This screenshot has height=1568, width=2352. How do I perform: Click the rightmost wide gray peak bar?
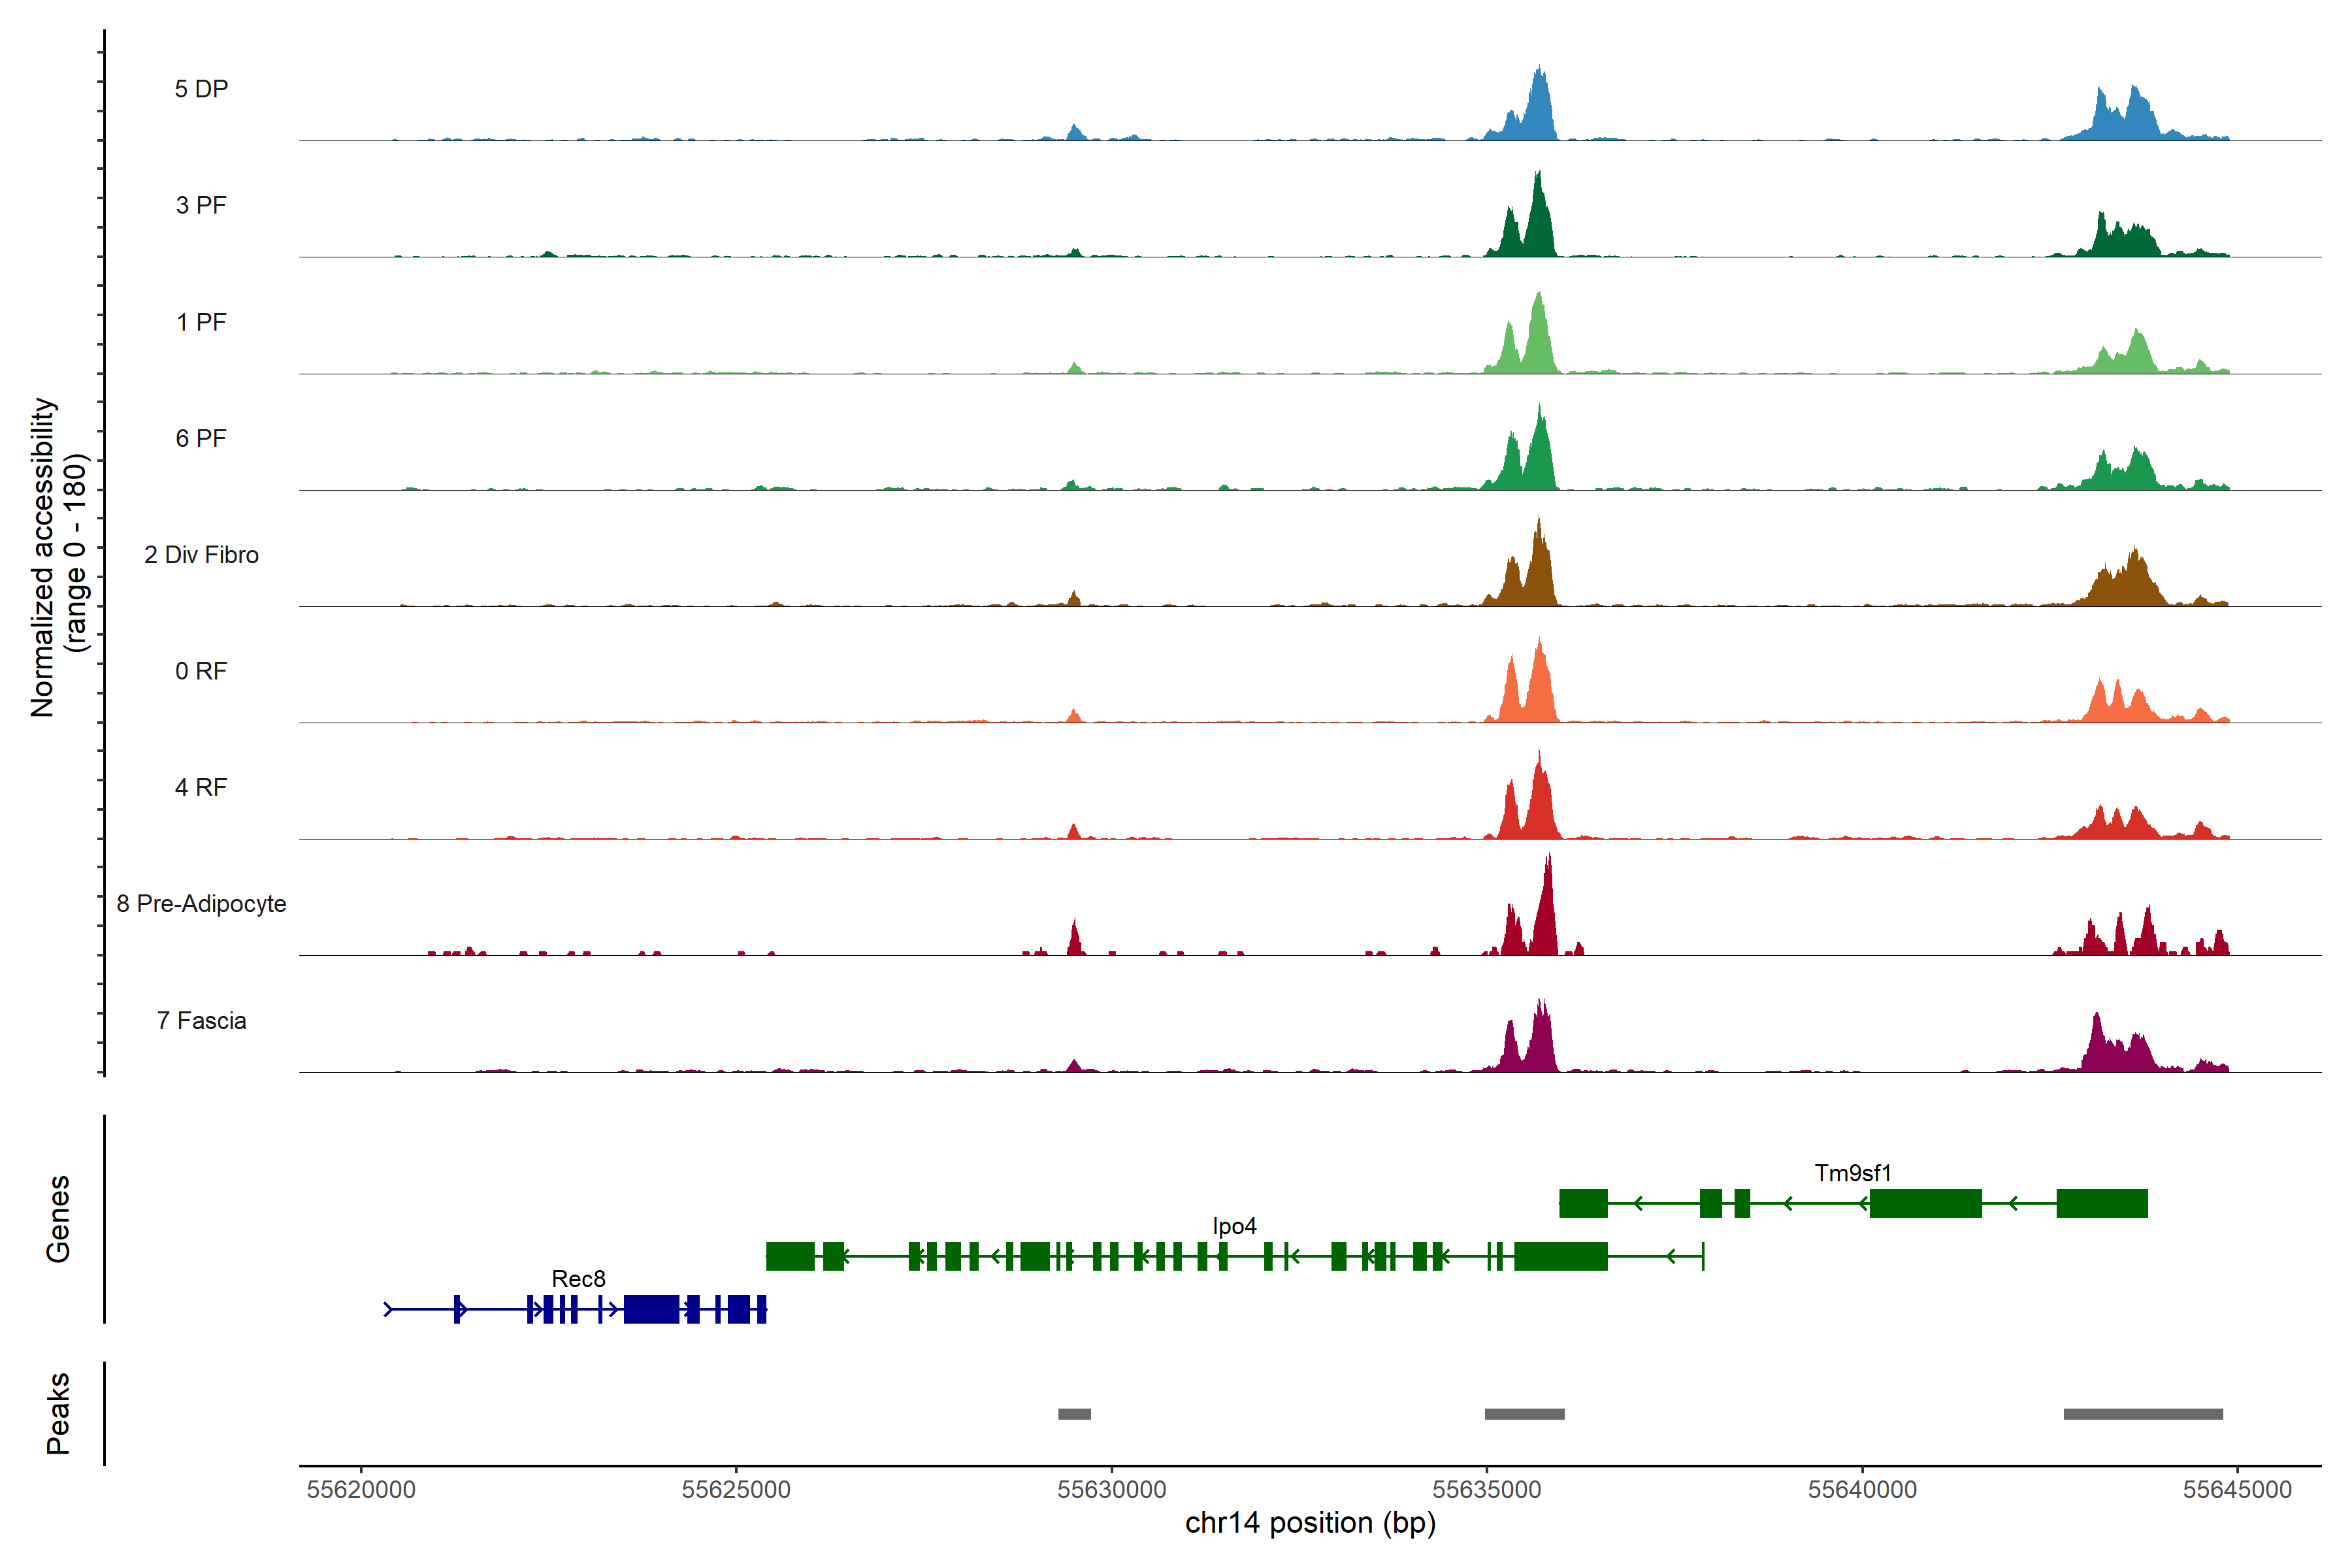2143,1414
